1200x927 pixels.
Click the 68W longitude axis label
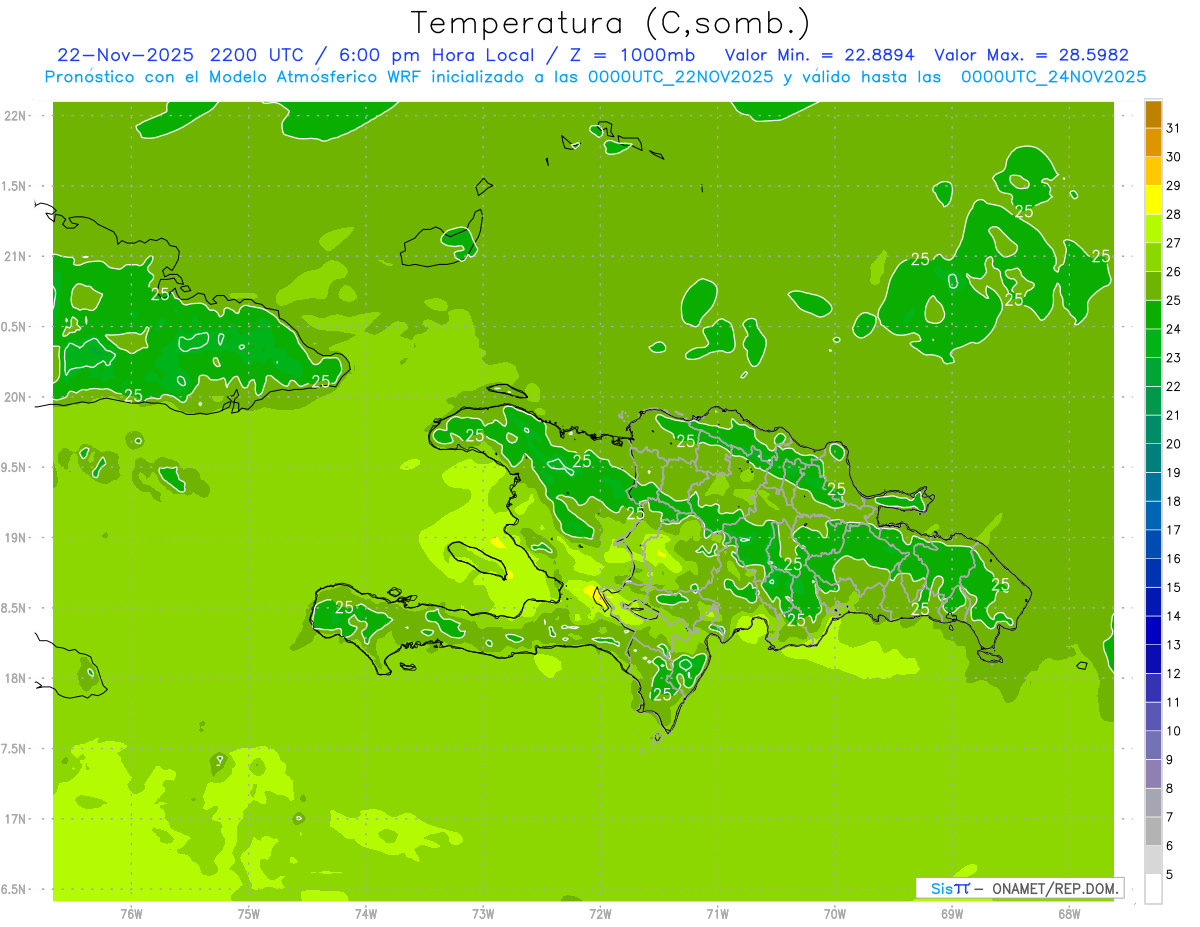pyautogui.click(x=1069, y=913)
